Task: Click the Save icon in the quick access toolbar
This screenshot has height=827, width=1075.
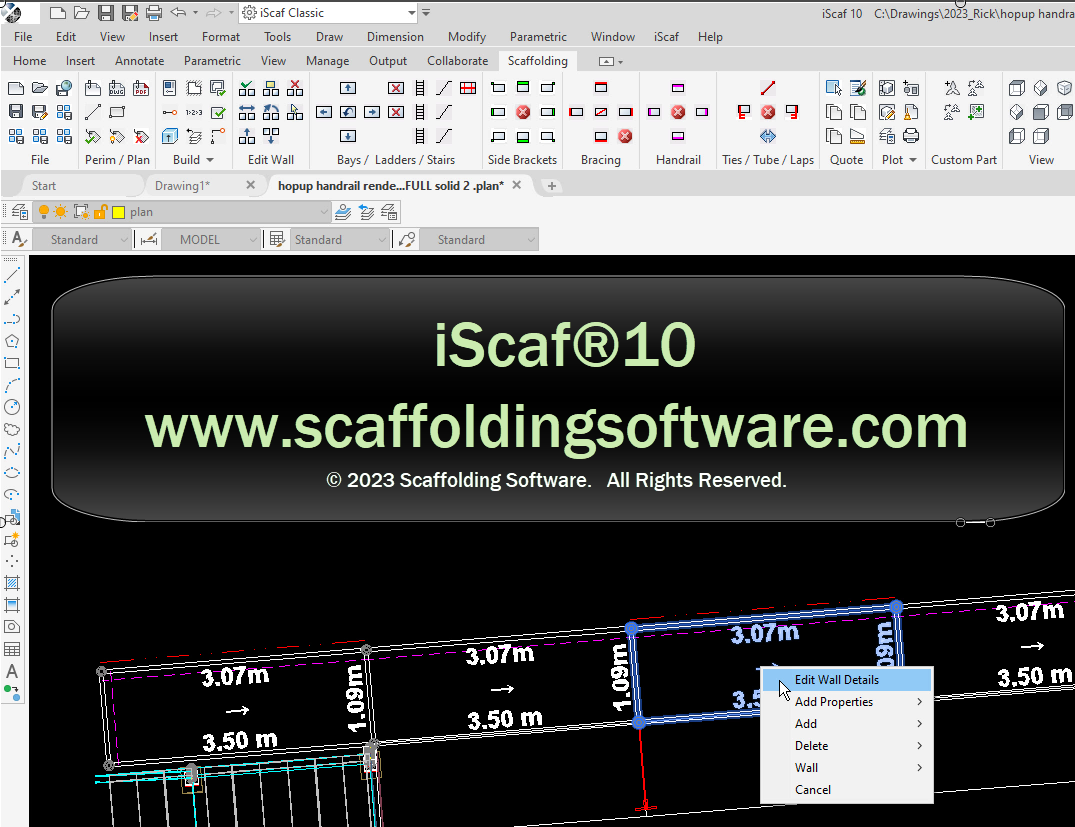Action: point(105,12)
